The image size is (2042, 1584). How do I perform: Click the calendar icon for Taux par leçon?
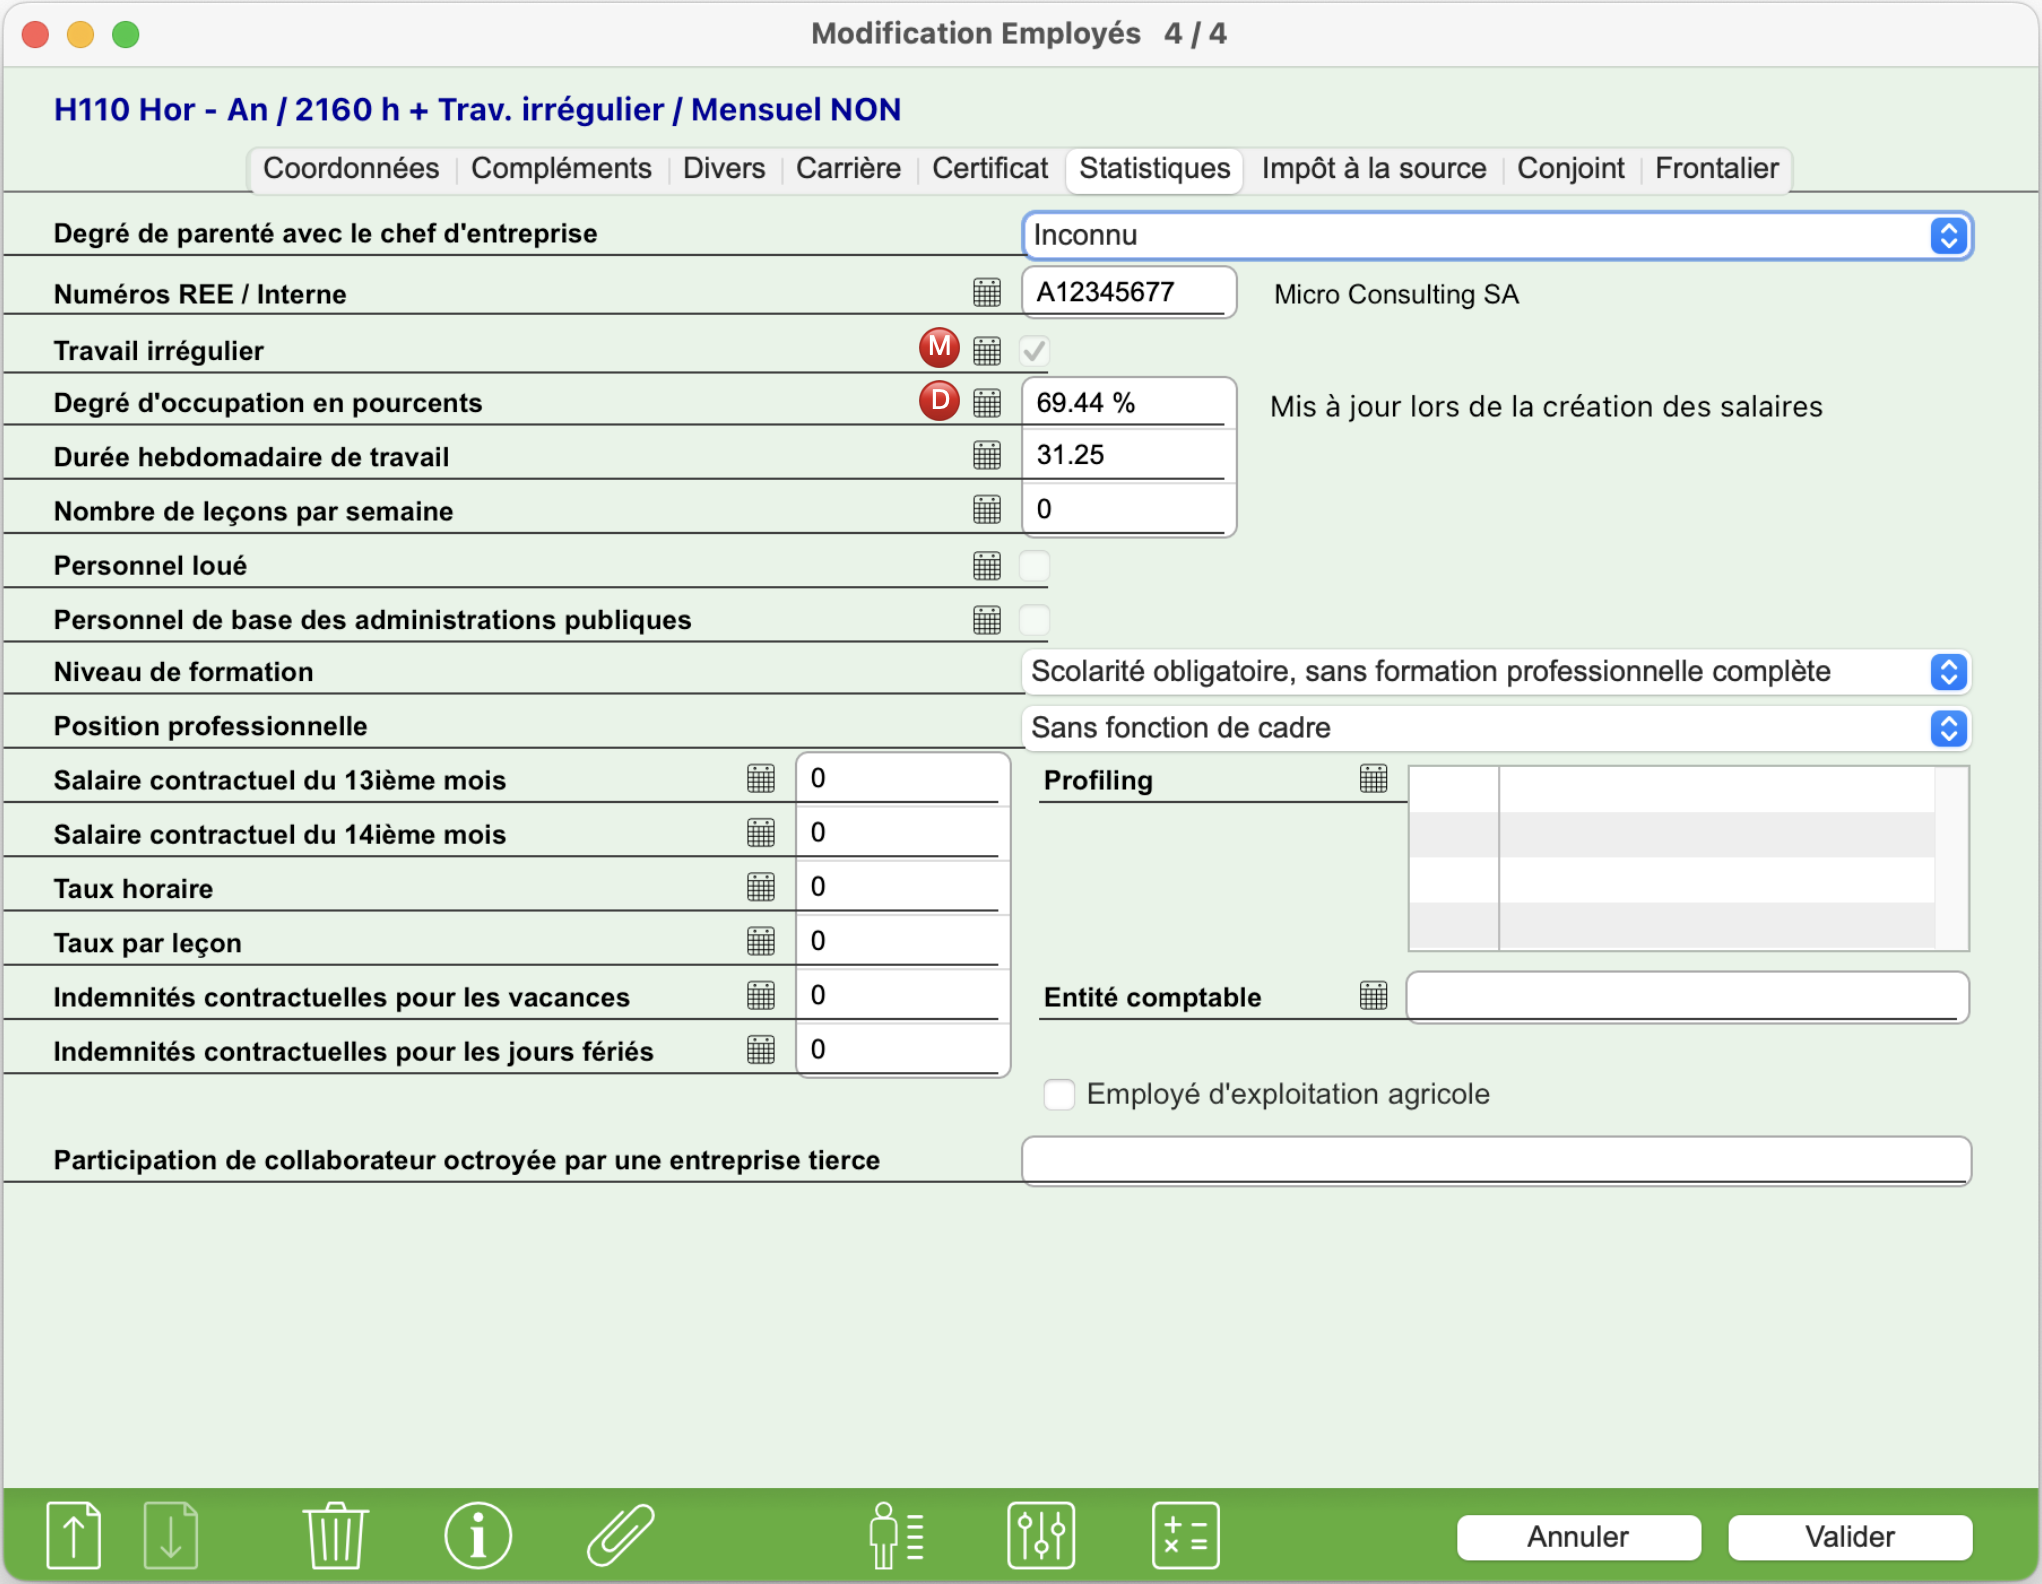(x=761, y=941)
